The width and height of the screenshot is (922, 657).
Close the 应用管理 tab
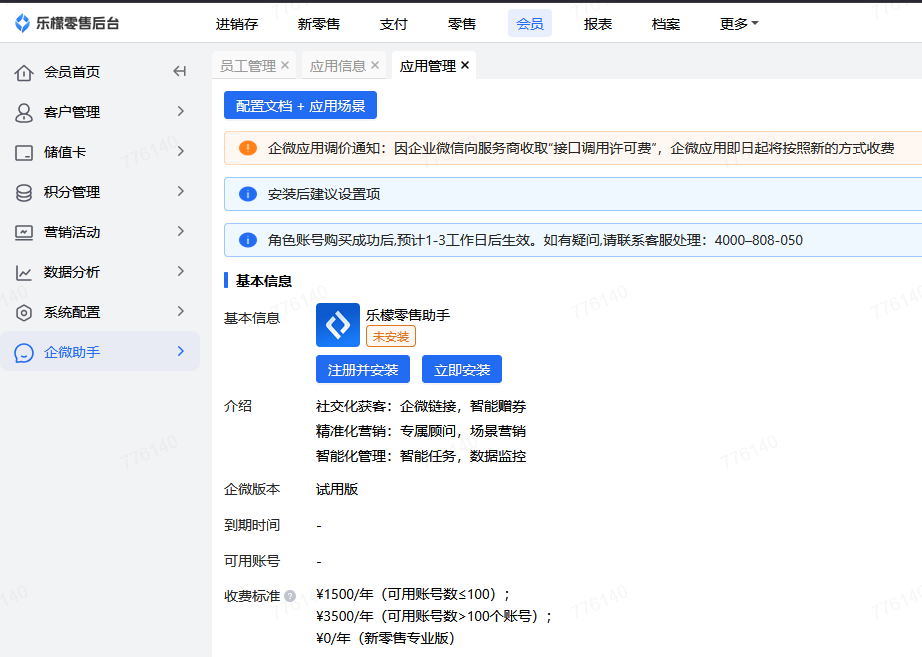pos(465,65)
